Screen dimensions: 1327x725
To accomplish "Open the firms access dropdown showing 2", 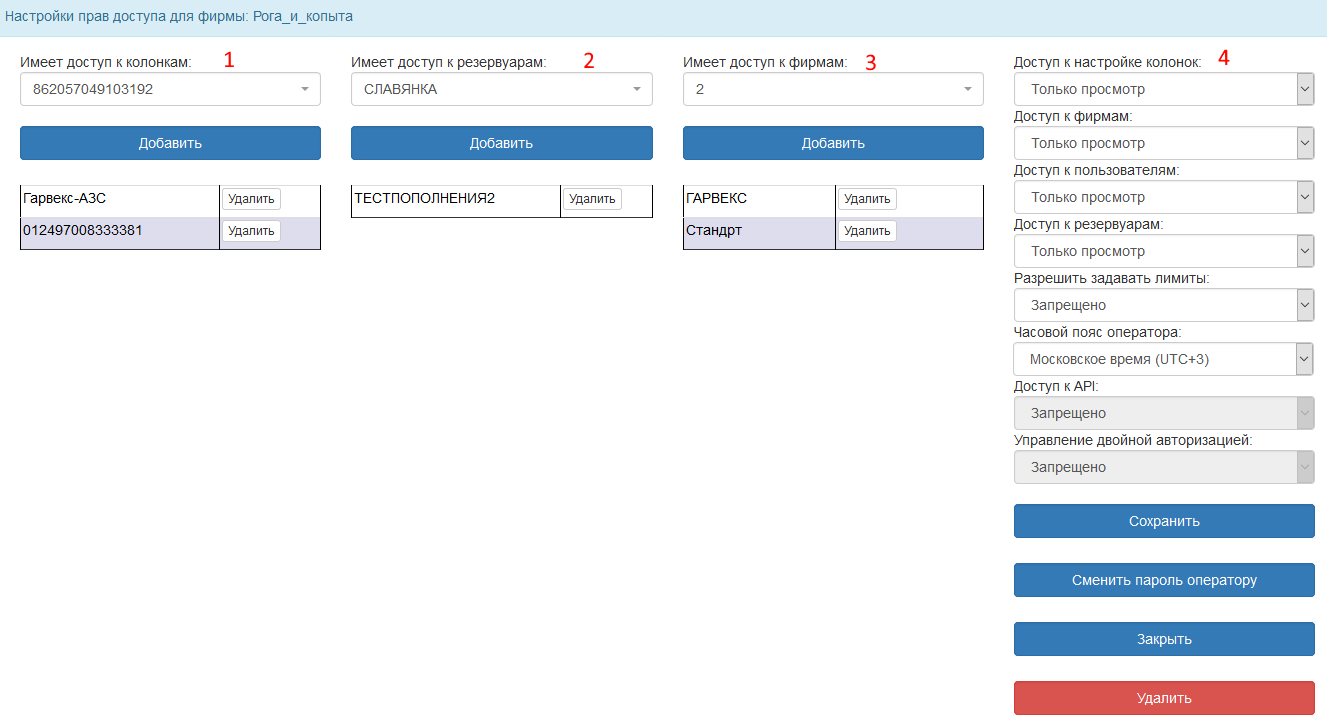I will tap(833, 89).
